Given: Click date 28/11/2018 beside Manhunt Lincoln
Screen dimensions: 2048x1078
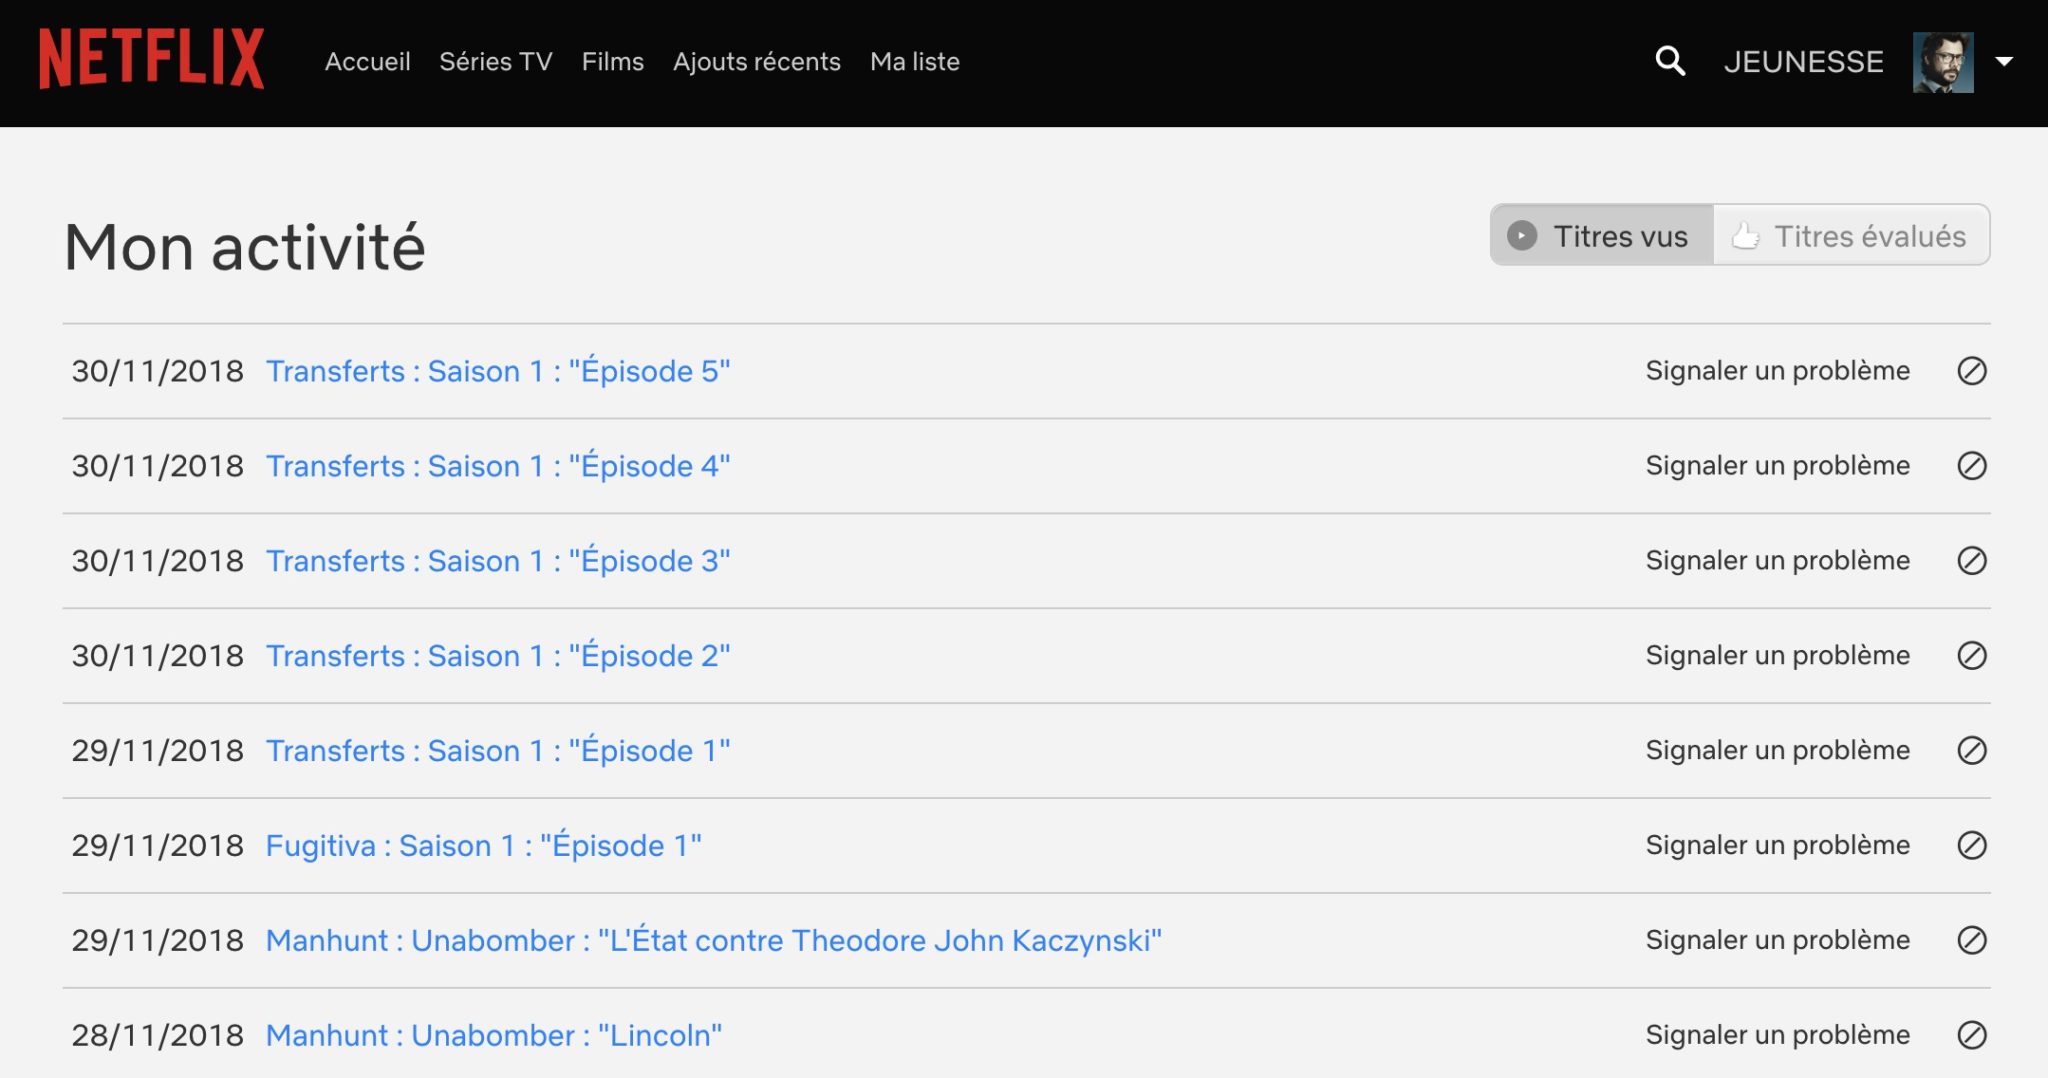Looking at the screenshot, I should (x=158, y=1035).
